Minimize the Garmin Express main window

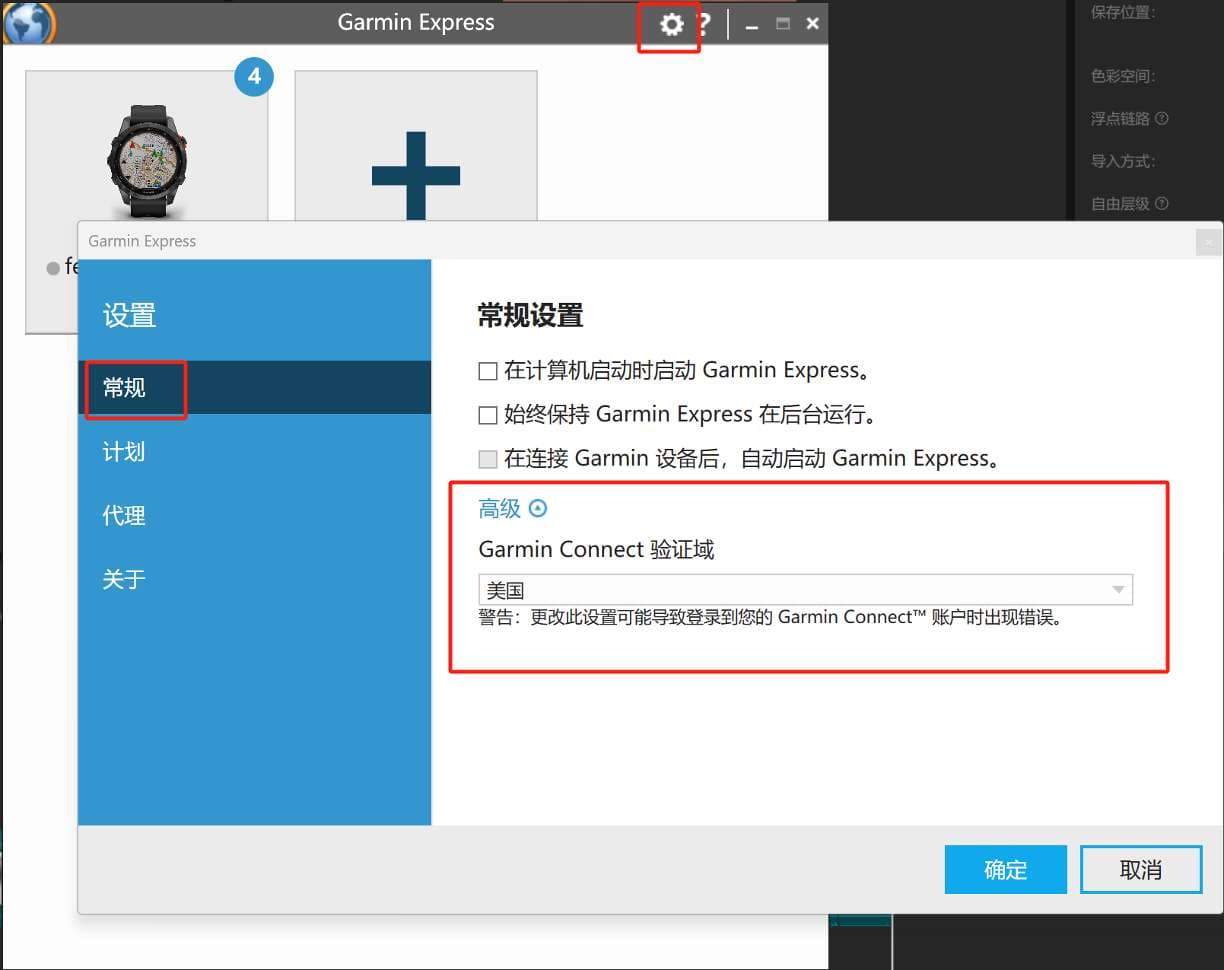pos(752,25)
